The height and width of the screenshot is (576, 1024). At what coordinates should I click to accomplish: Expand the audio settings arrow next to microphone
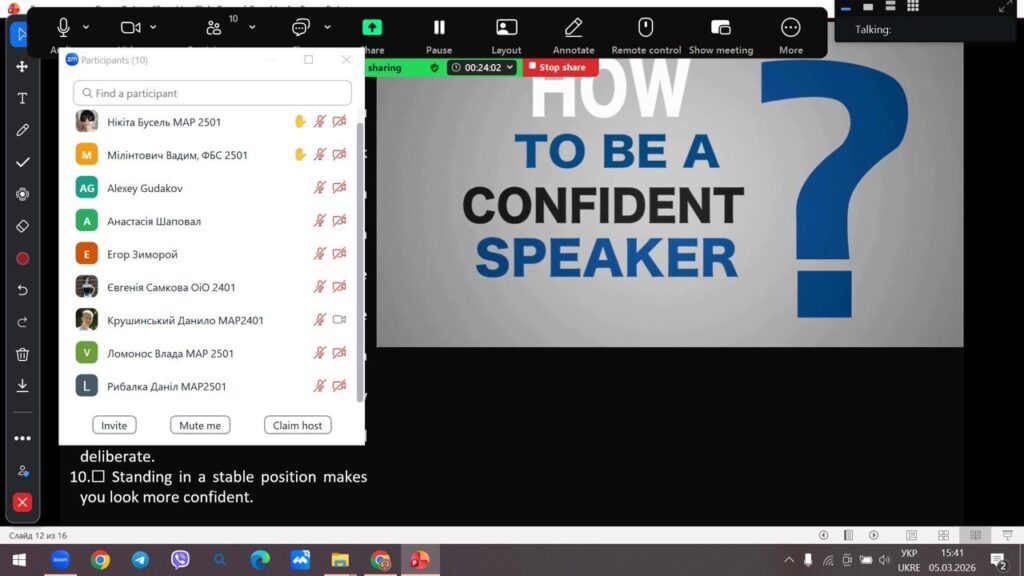(x=86, y=28)
